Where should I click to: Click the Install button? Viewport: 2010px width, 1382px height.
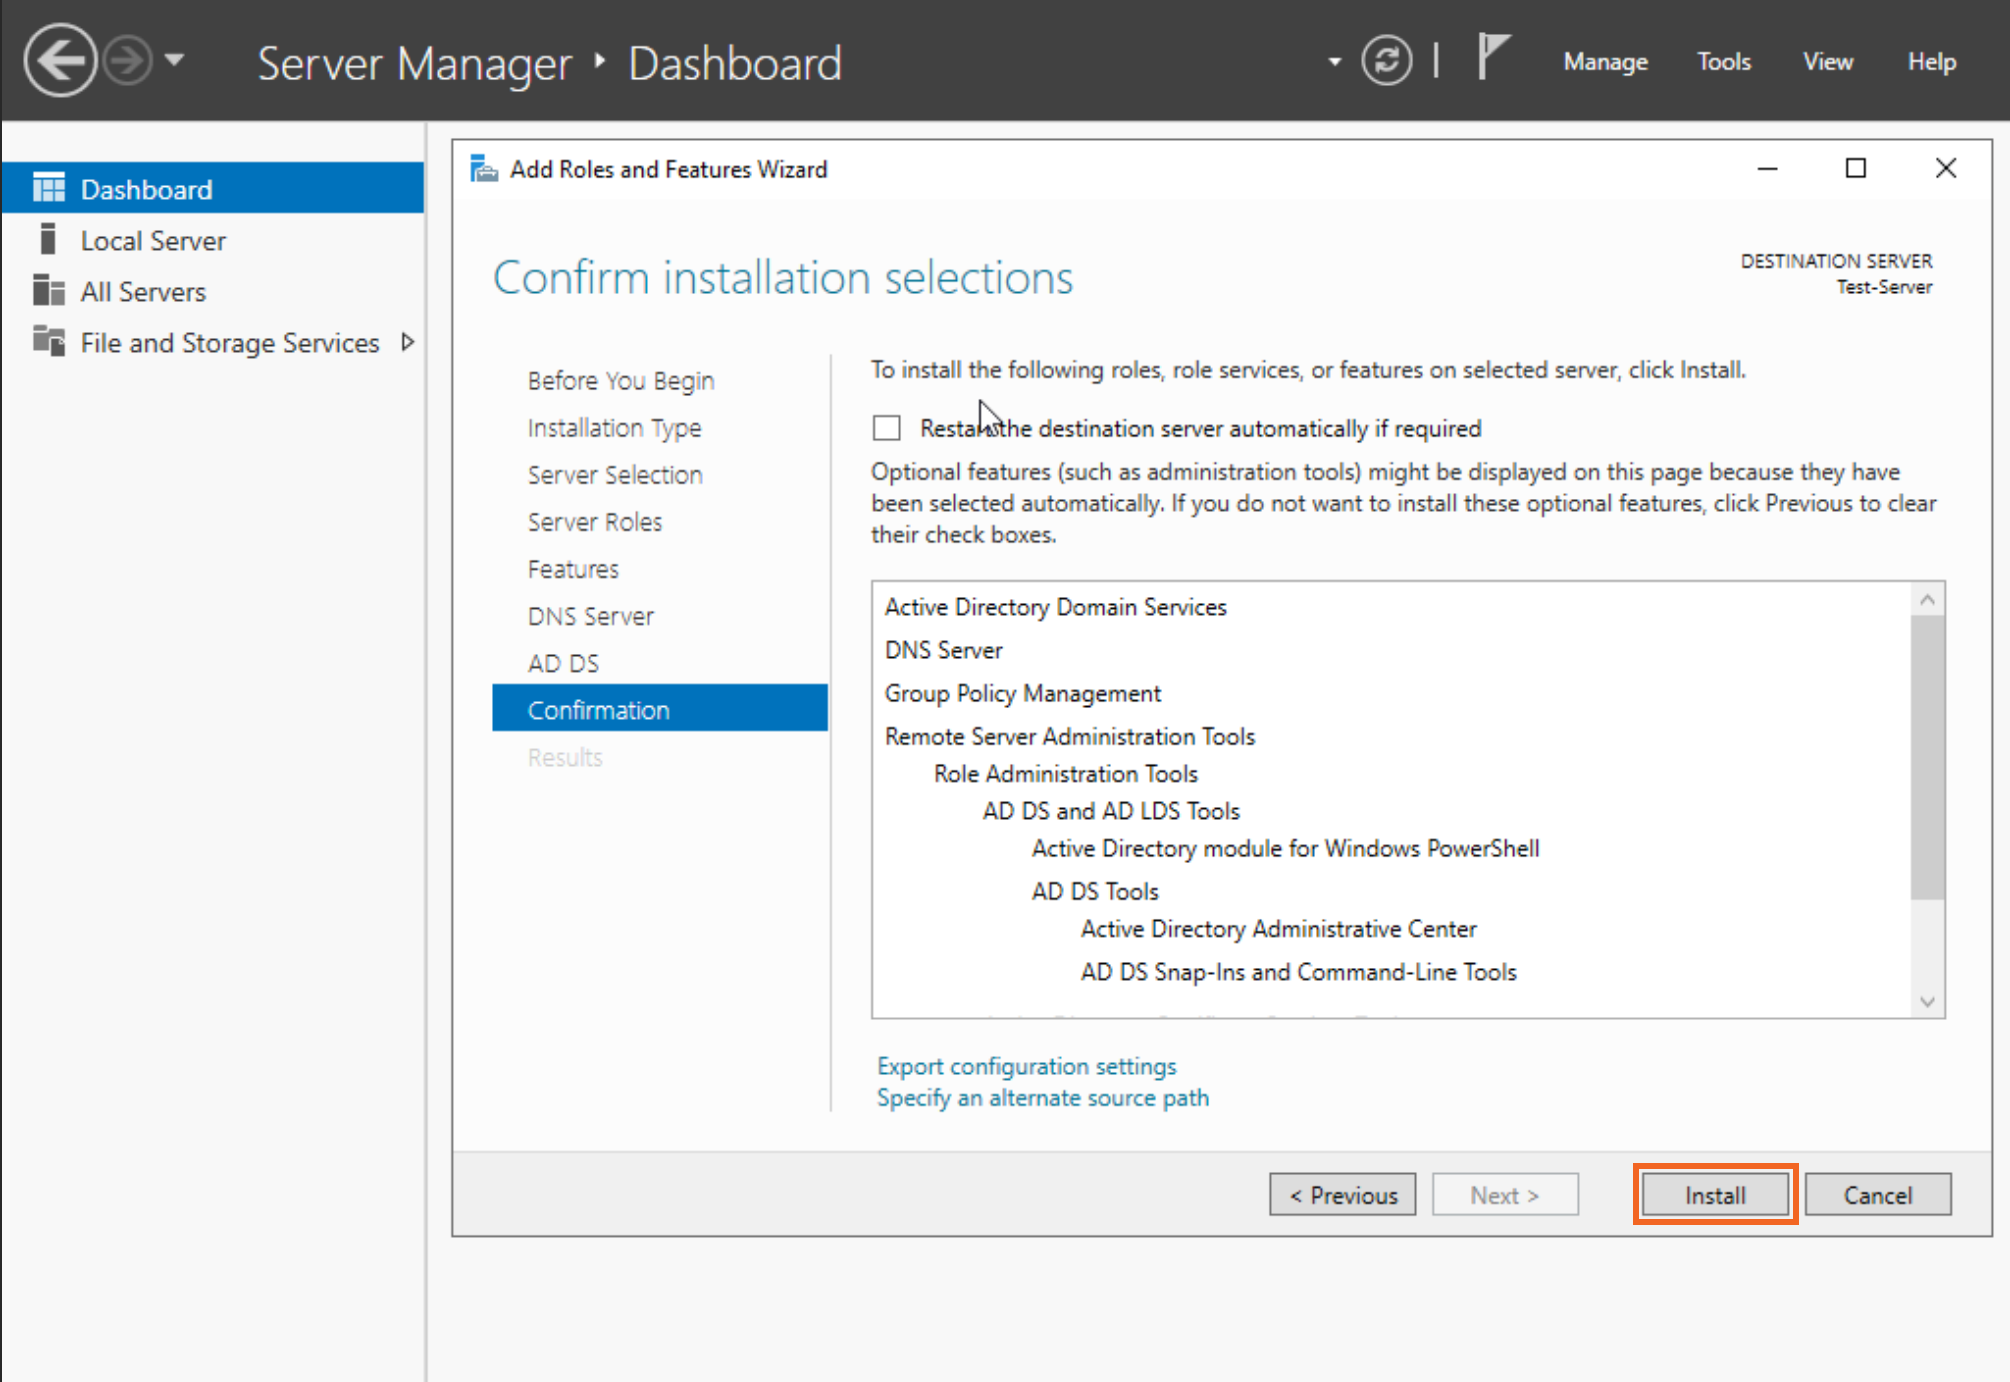click(x=1714, y=1194)
